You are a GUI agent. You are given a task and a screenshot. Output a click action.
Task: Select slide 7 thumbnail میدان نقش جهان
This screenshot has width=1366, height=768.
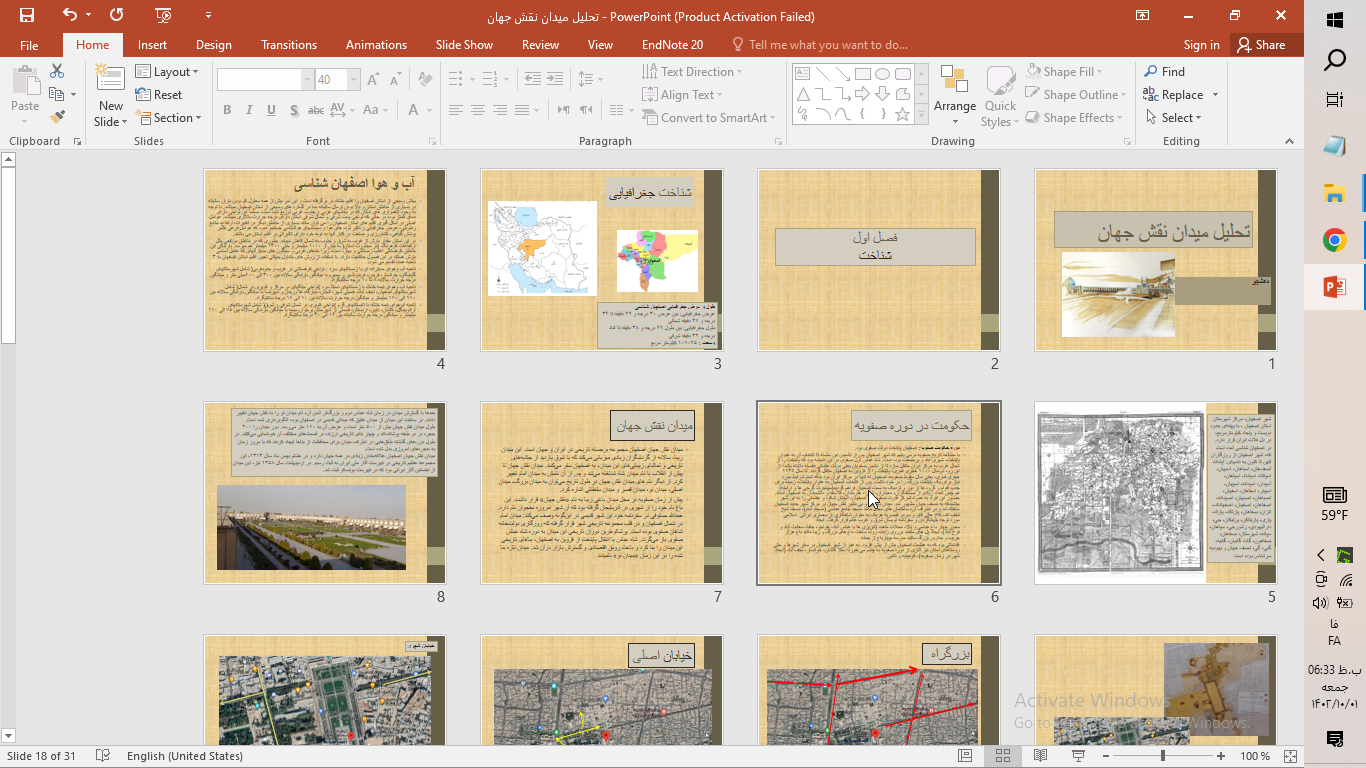(601, 493)
